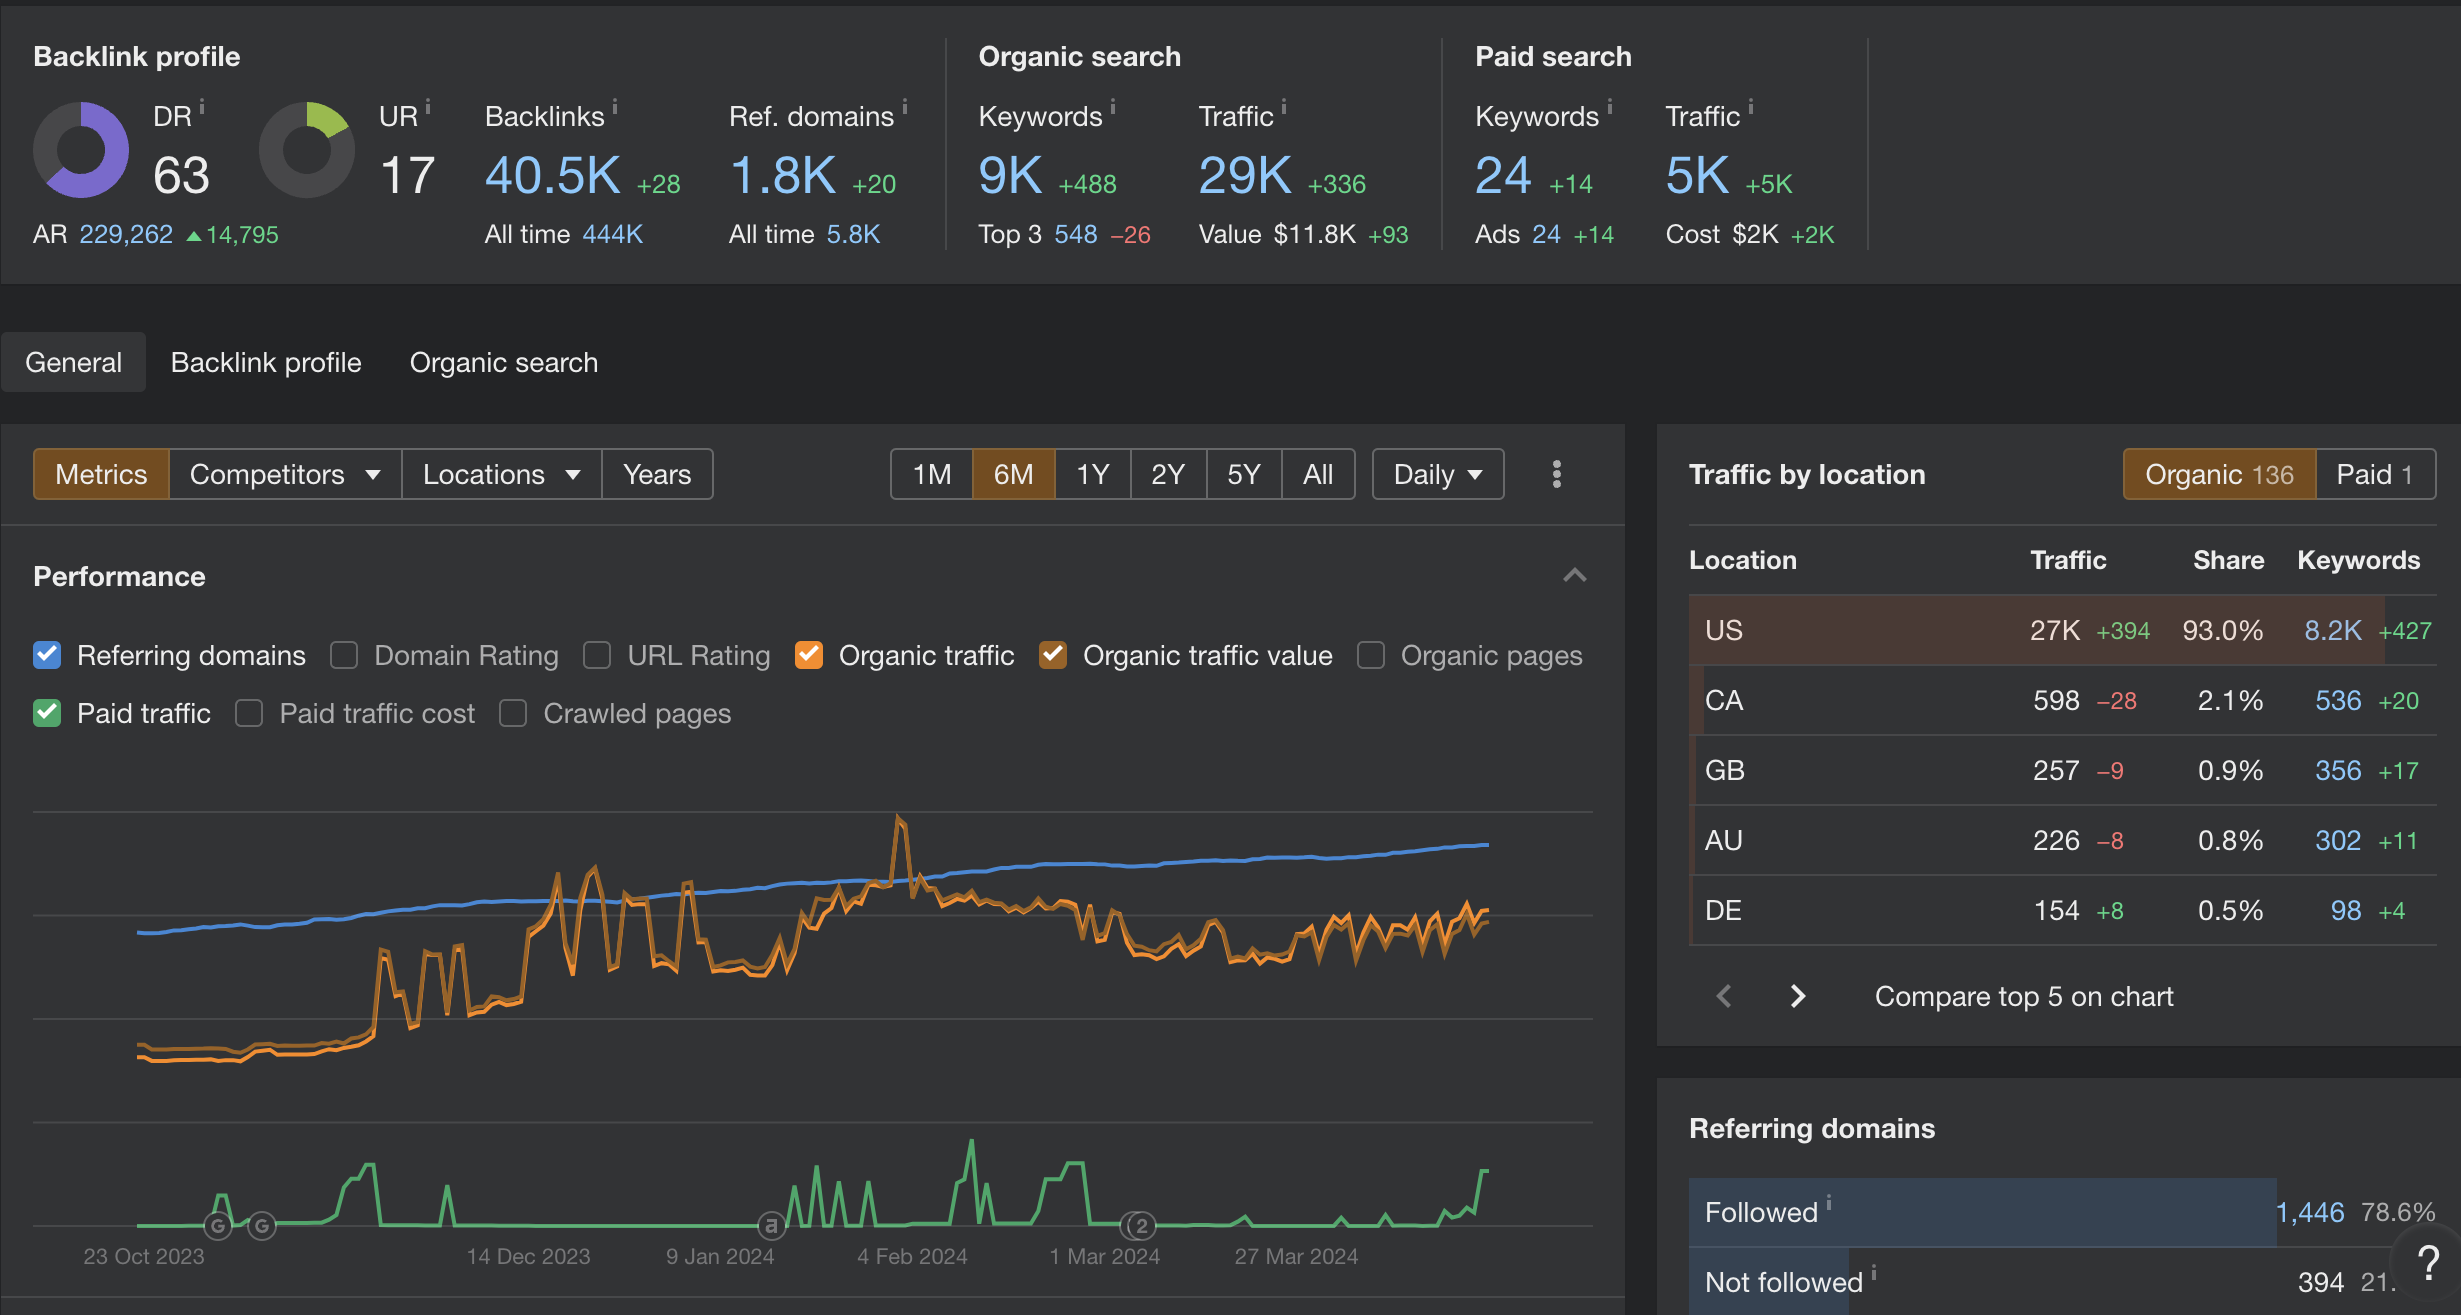Click the info icon beside Ref. domains

(904, 105)
